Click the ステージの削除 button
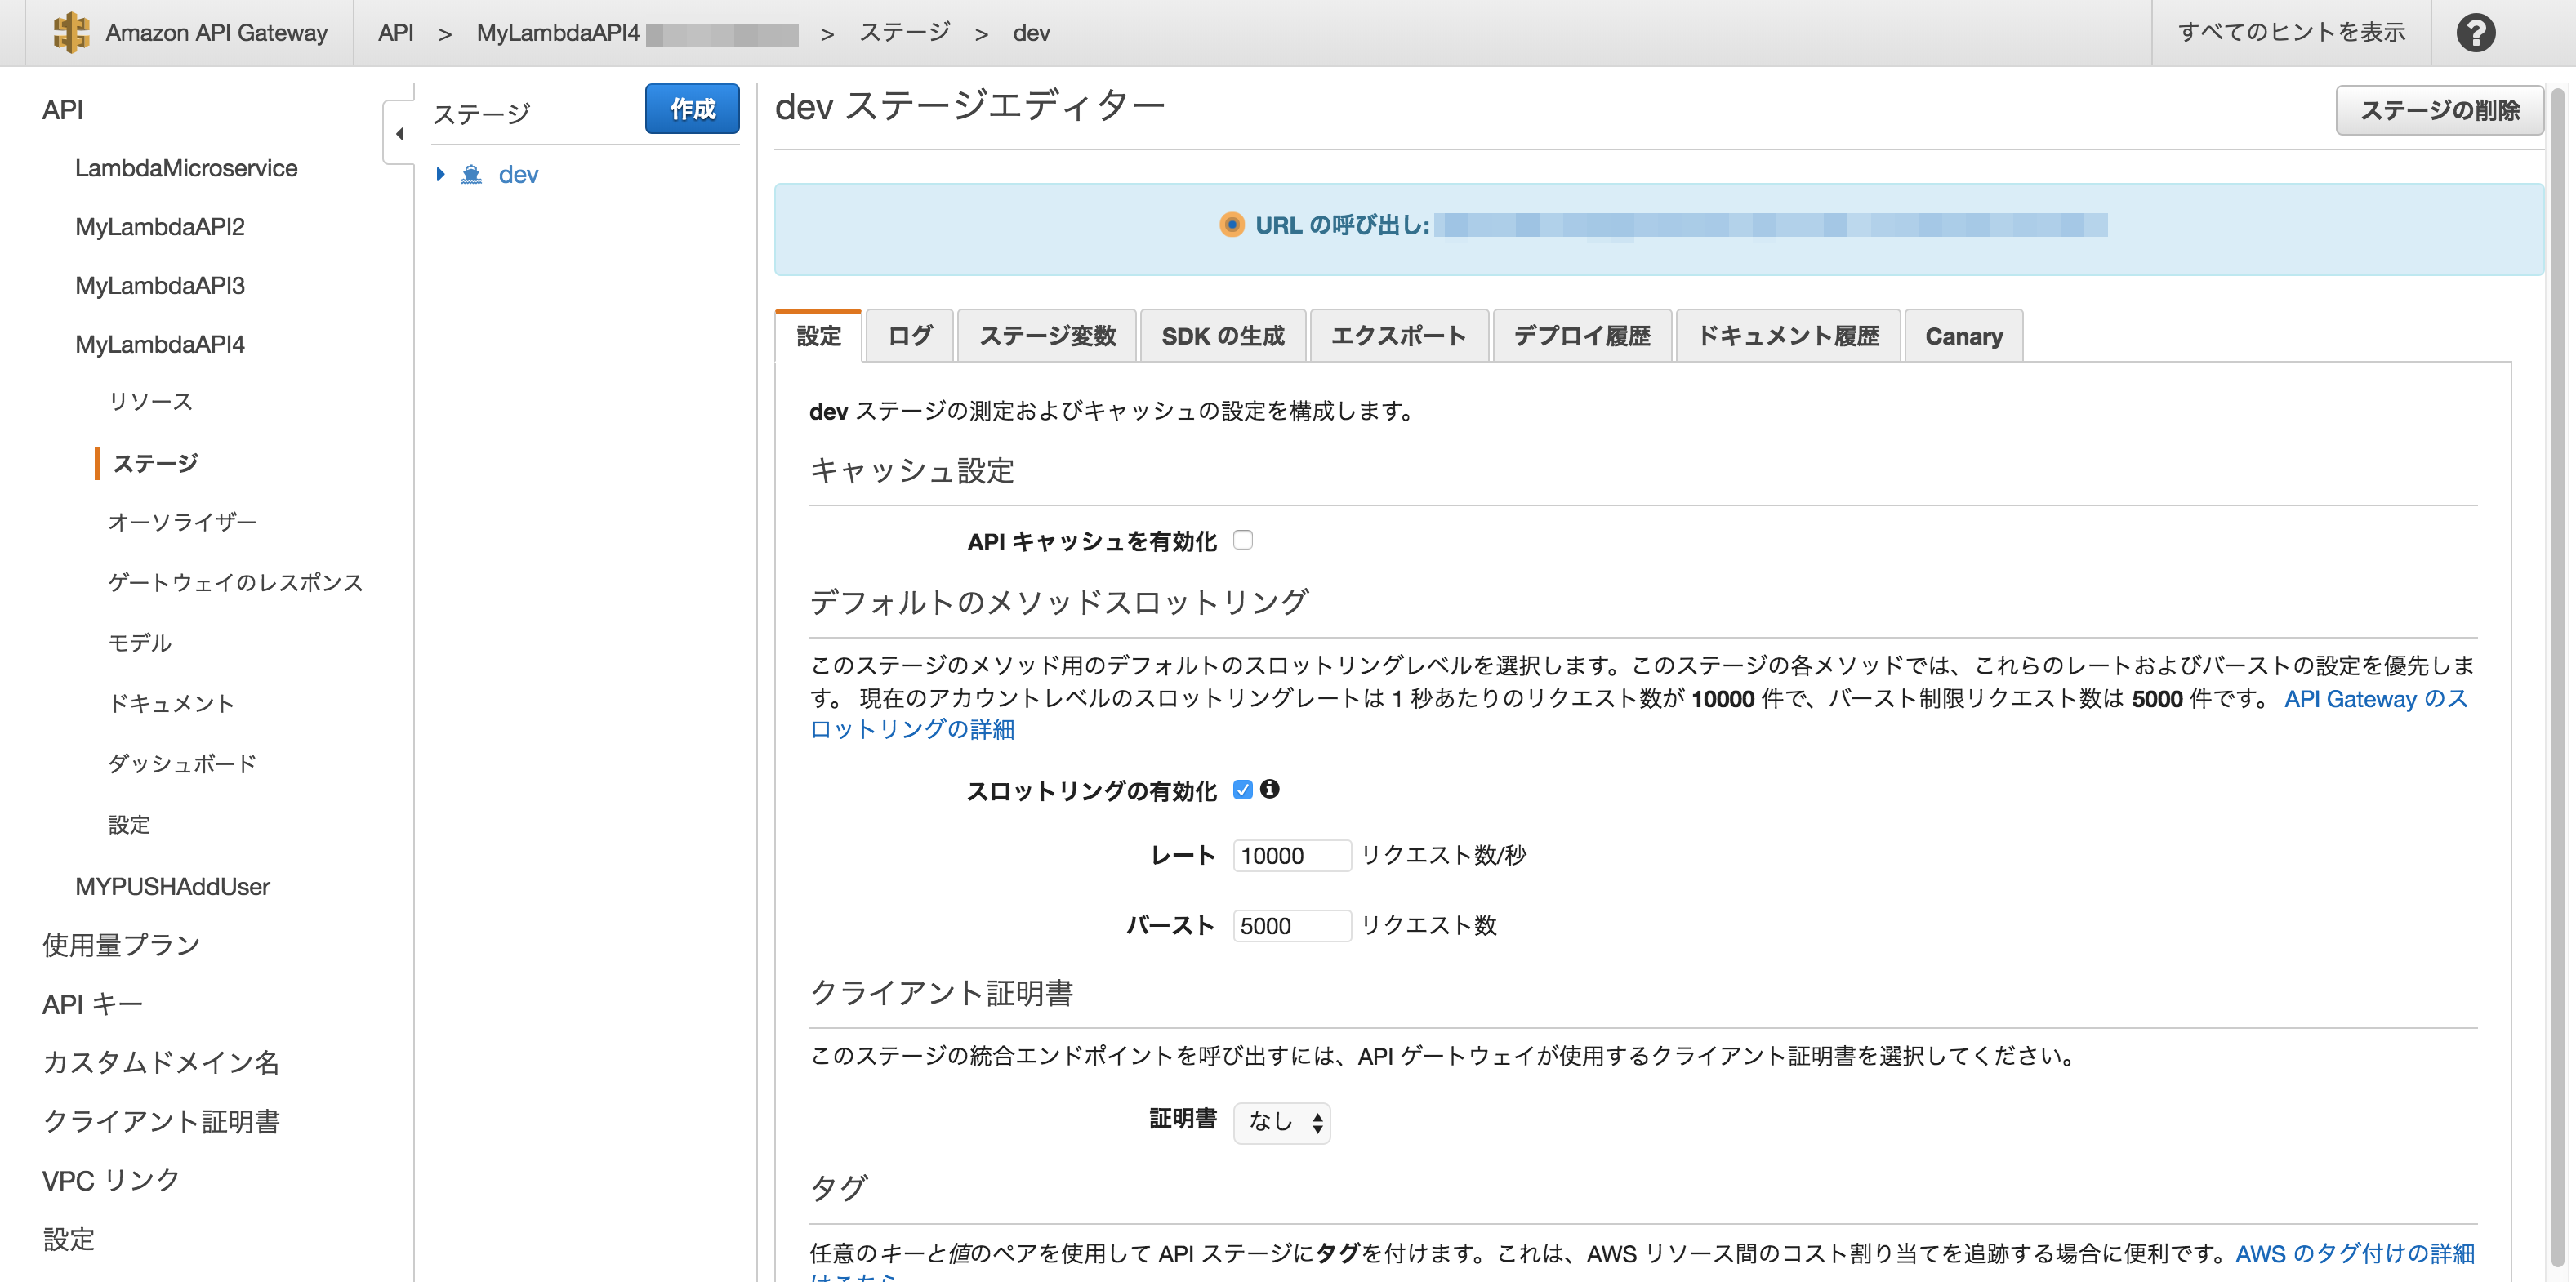The image size is (2576, 1282). click(x=2439, y=110)
